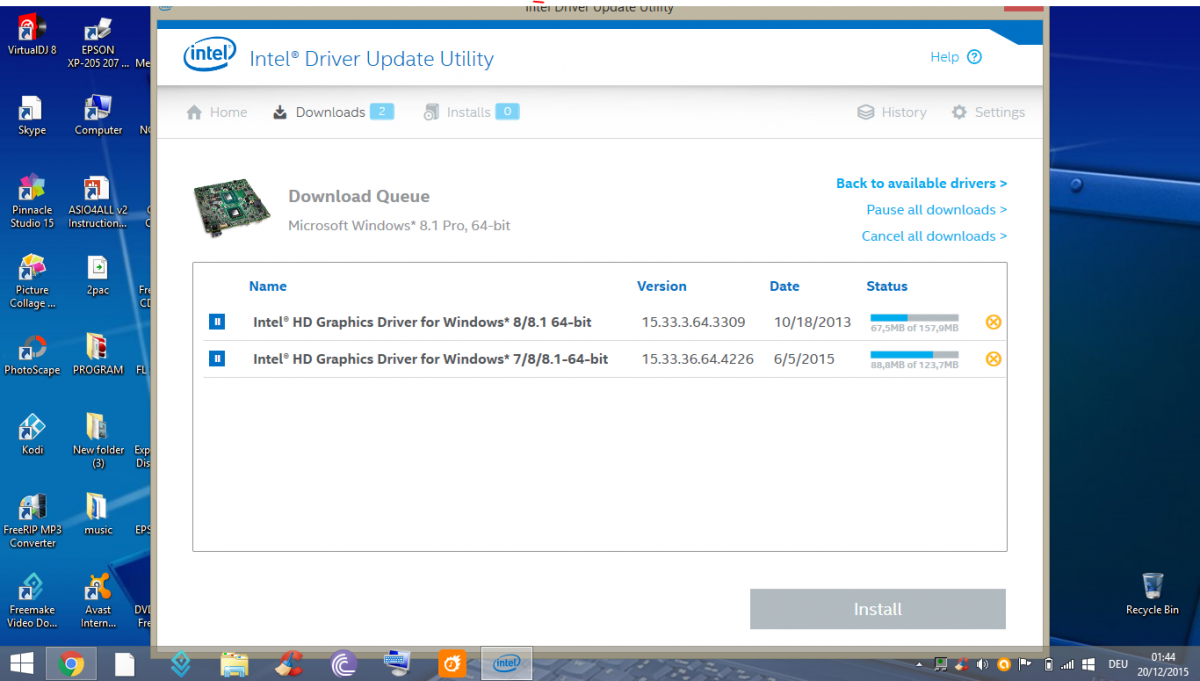Click the volume icon in system tray
The image size is (1200, 681).
983,664
